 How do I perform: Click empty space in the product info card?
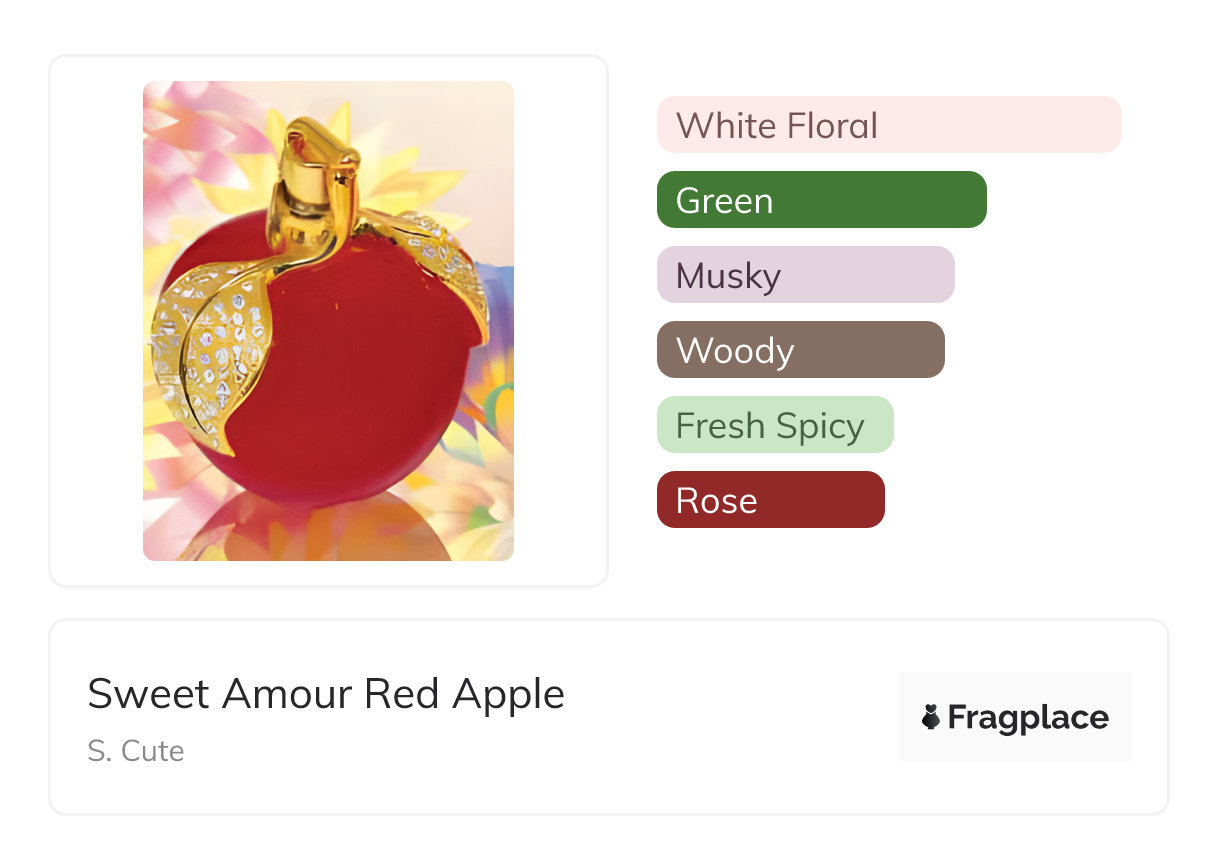tap(730, 720)
